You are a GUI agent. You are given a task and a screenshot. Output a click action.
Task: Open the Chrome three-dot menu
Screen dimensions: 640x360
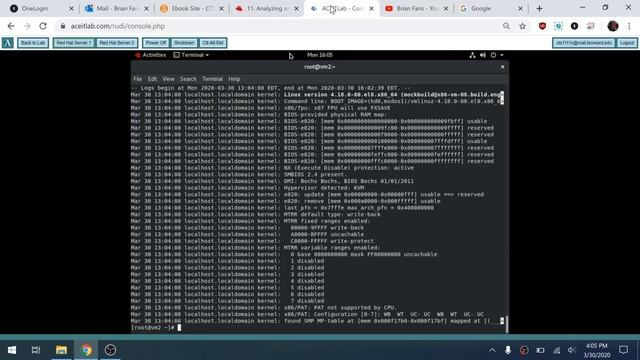629,26
